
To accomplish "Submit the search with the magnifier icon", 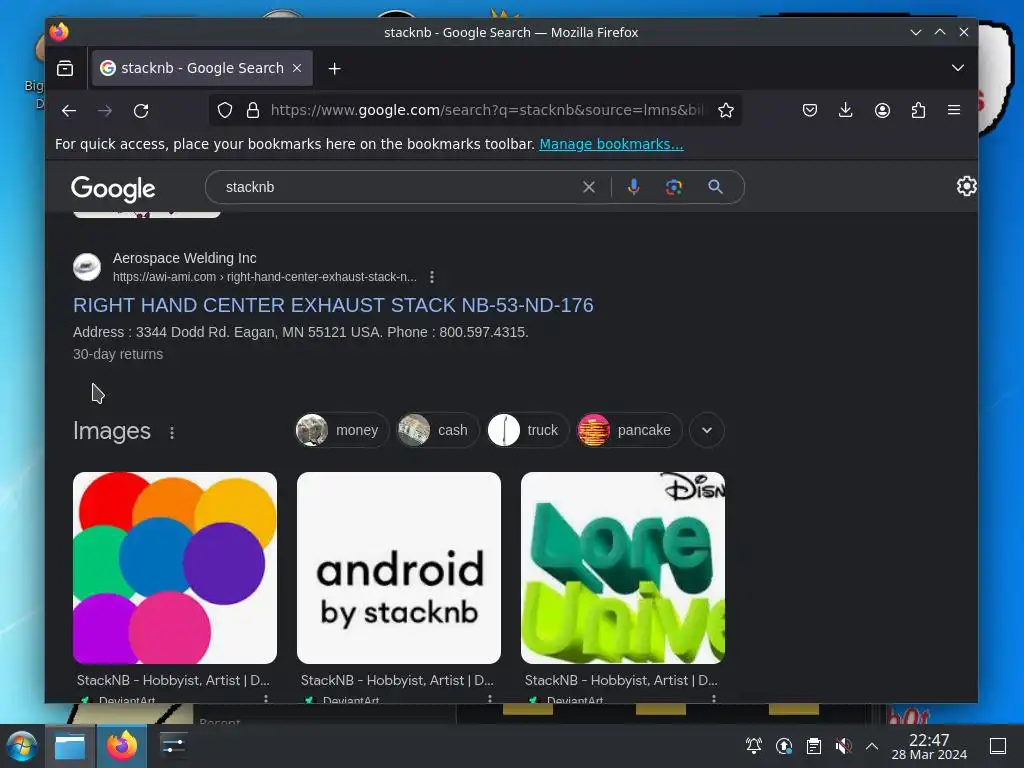I will pos(716,187).
